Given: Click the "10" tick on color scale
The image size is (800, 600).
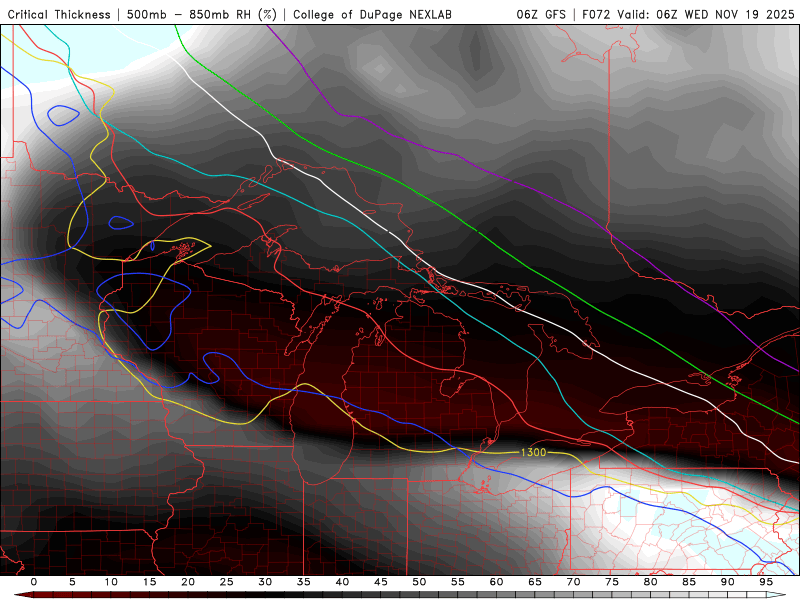Looking at the screenshot, I should point(111,582).
